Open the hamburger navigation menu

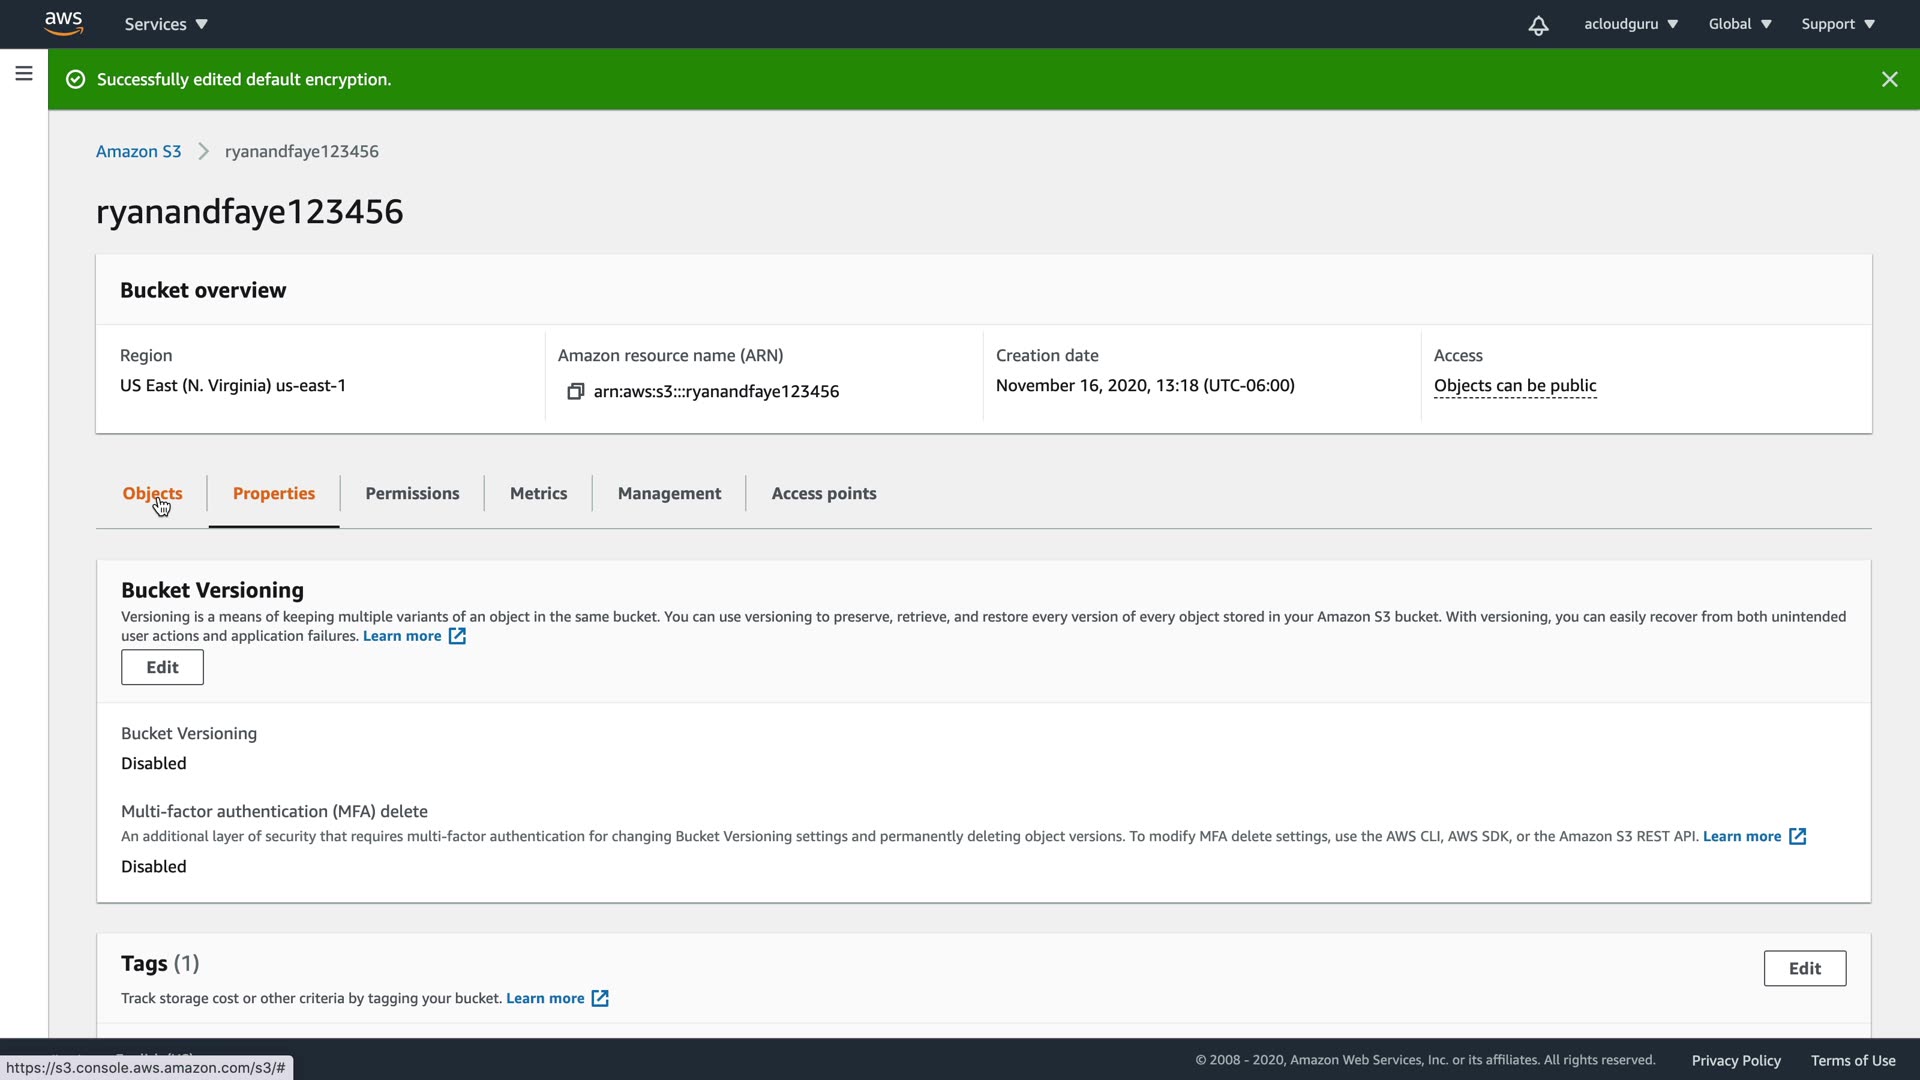[x=24, y=74]
